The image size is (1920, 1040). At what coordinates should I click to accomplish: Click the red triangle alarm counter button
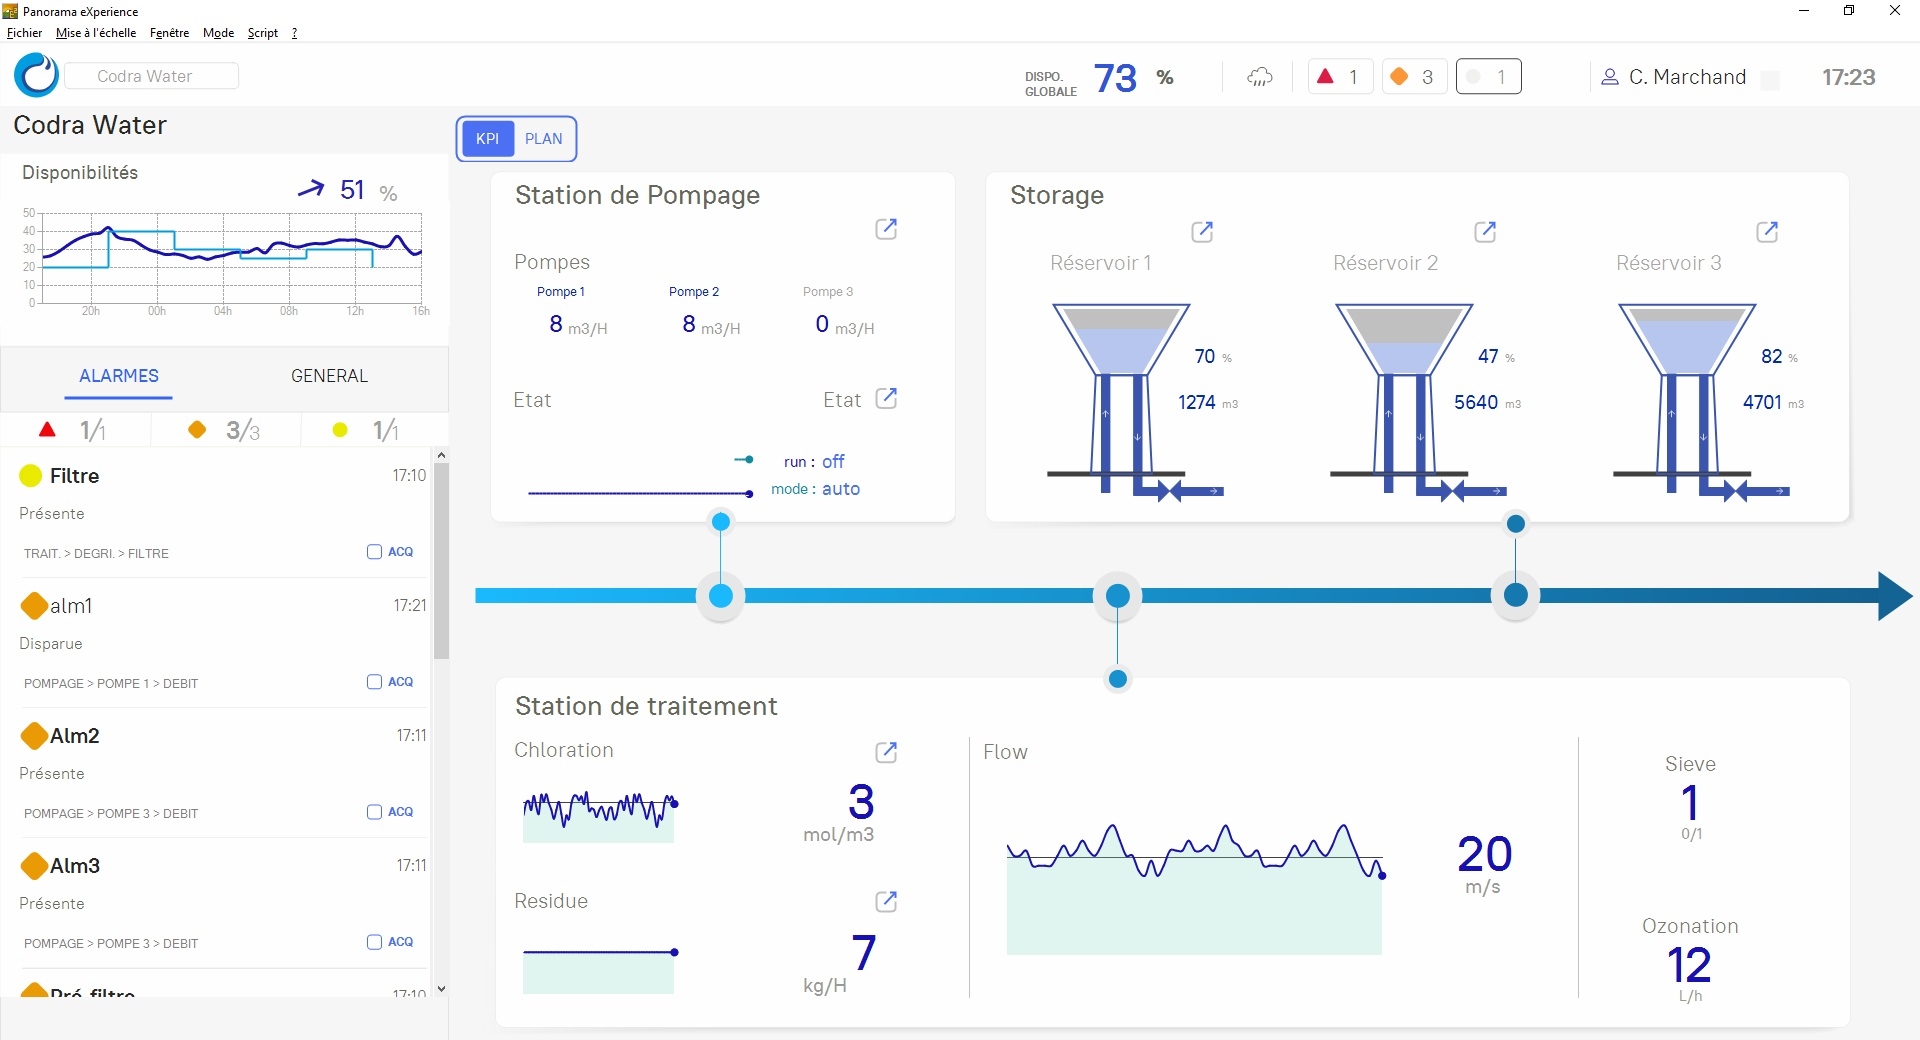(1340, 77)
